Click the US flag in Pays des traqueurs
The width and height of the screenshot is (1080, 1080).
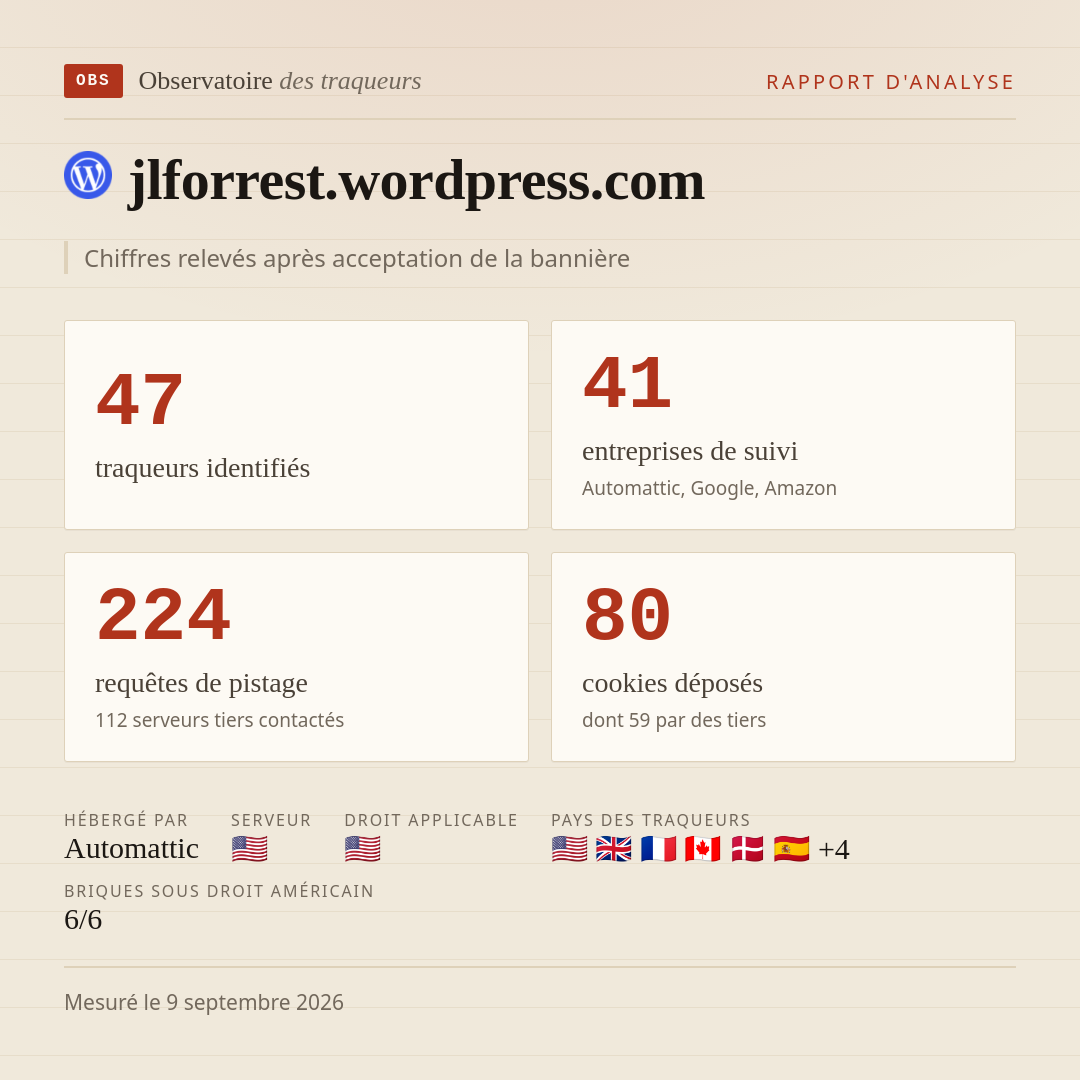click(x=570, y=849)
